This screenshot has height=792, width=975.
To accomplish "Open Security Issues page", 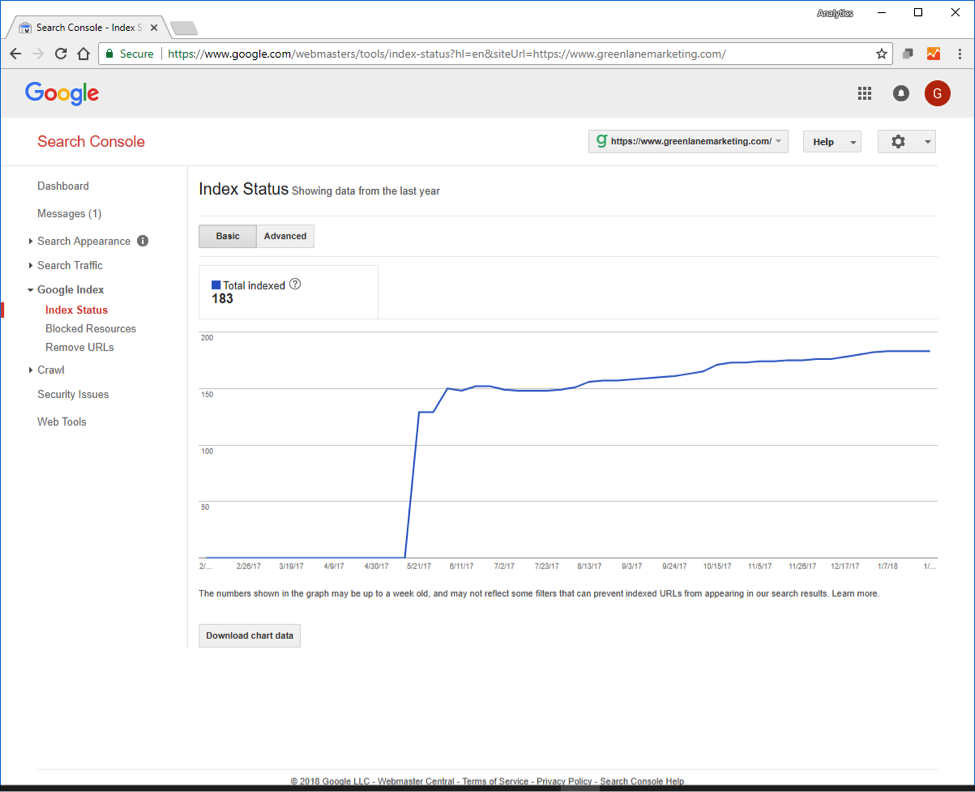I will point(73,394).
